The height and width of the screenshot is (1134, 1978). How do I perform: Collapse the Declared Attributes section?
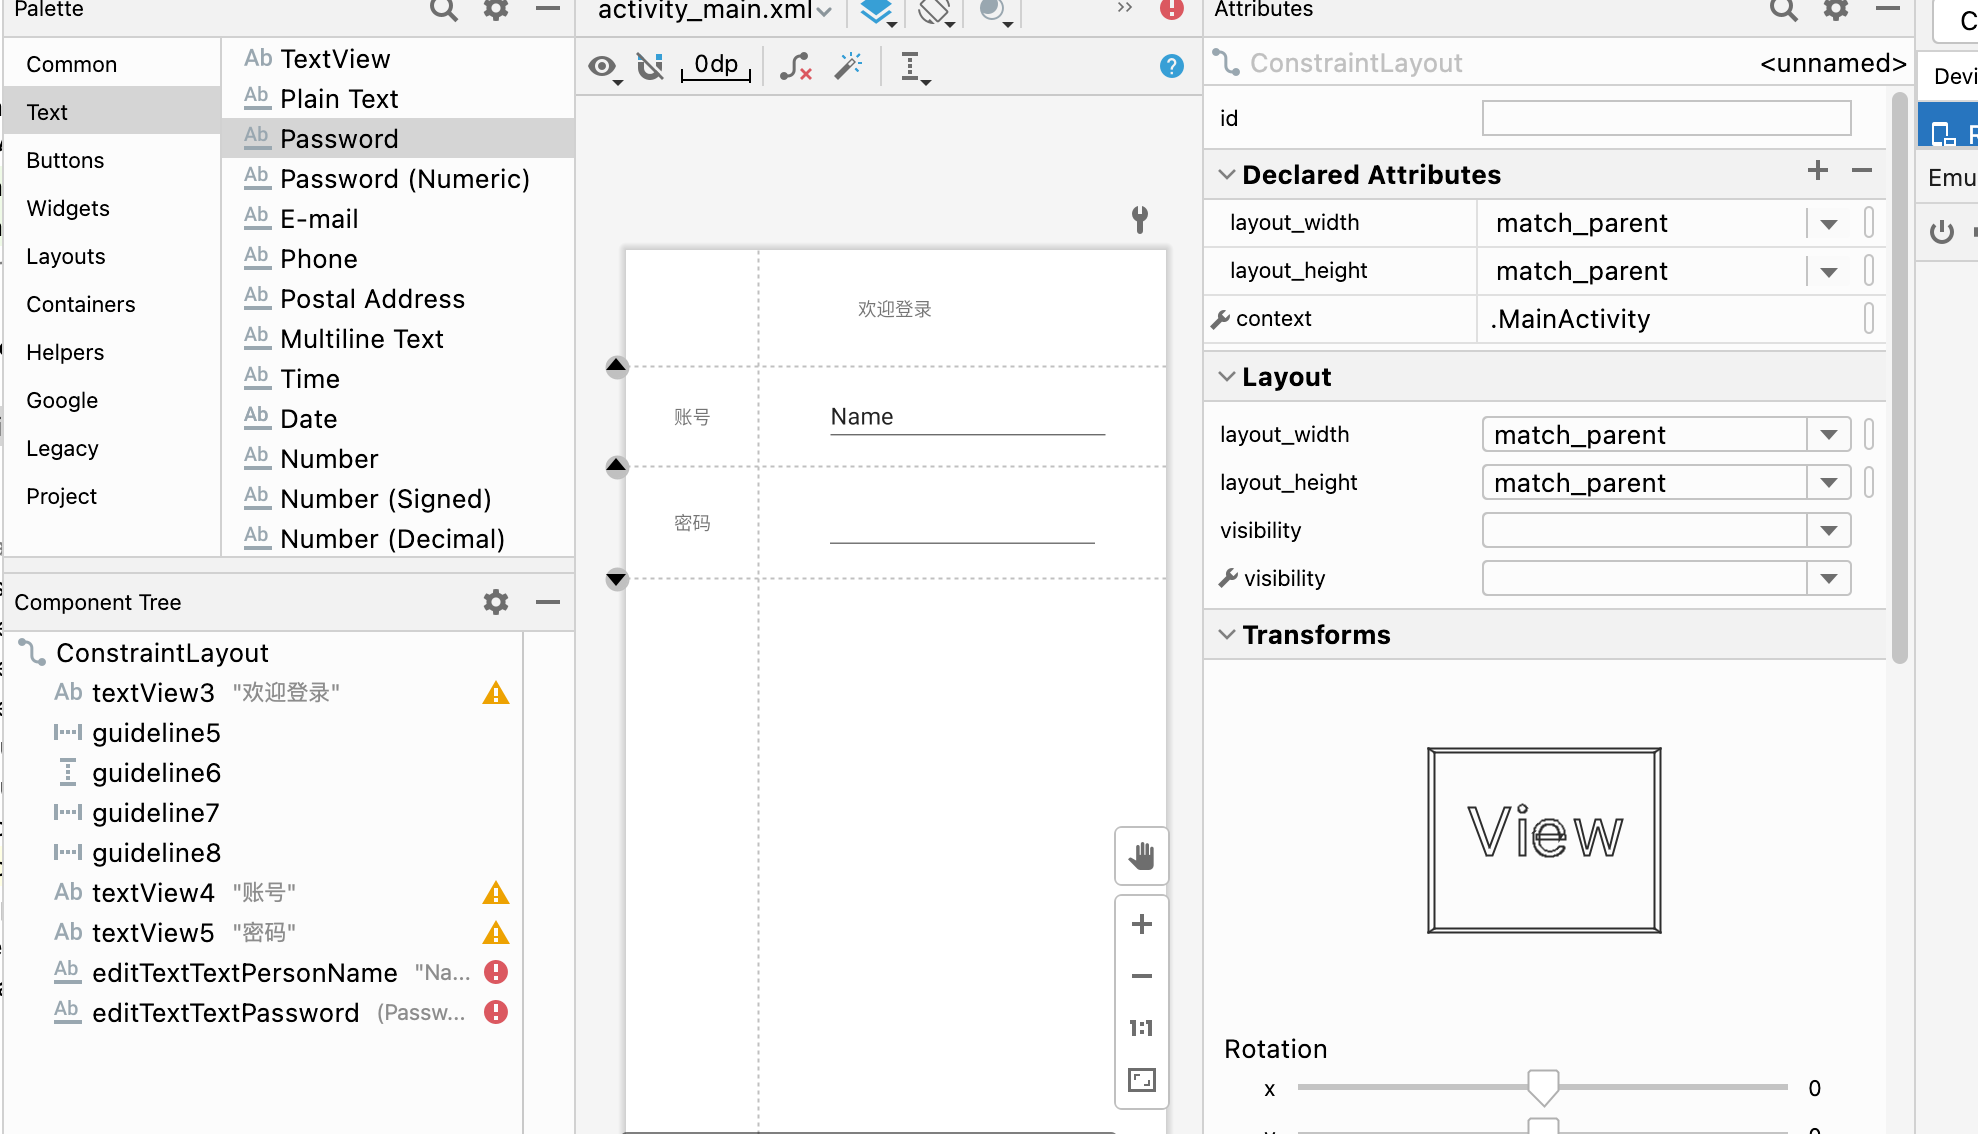coord(1226,174)
